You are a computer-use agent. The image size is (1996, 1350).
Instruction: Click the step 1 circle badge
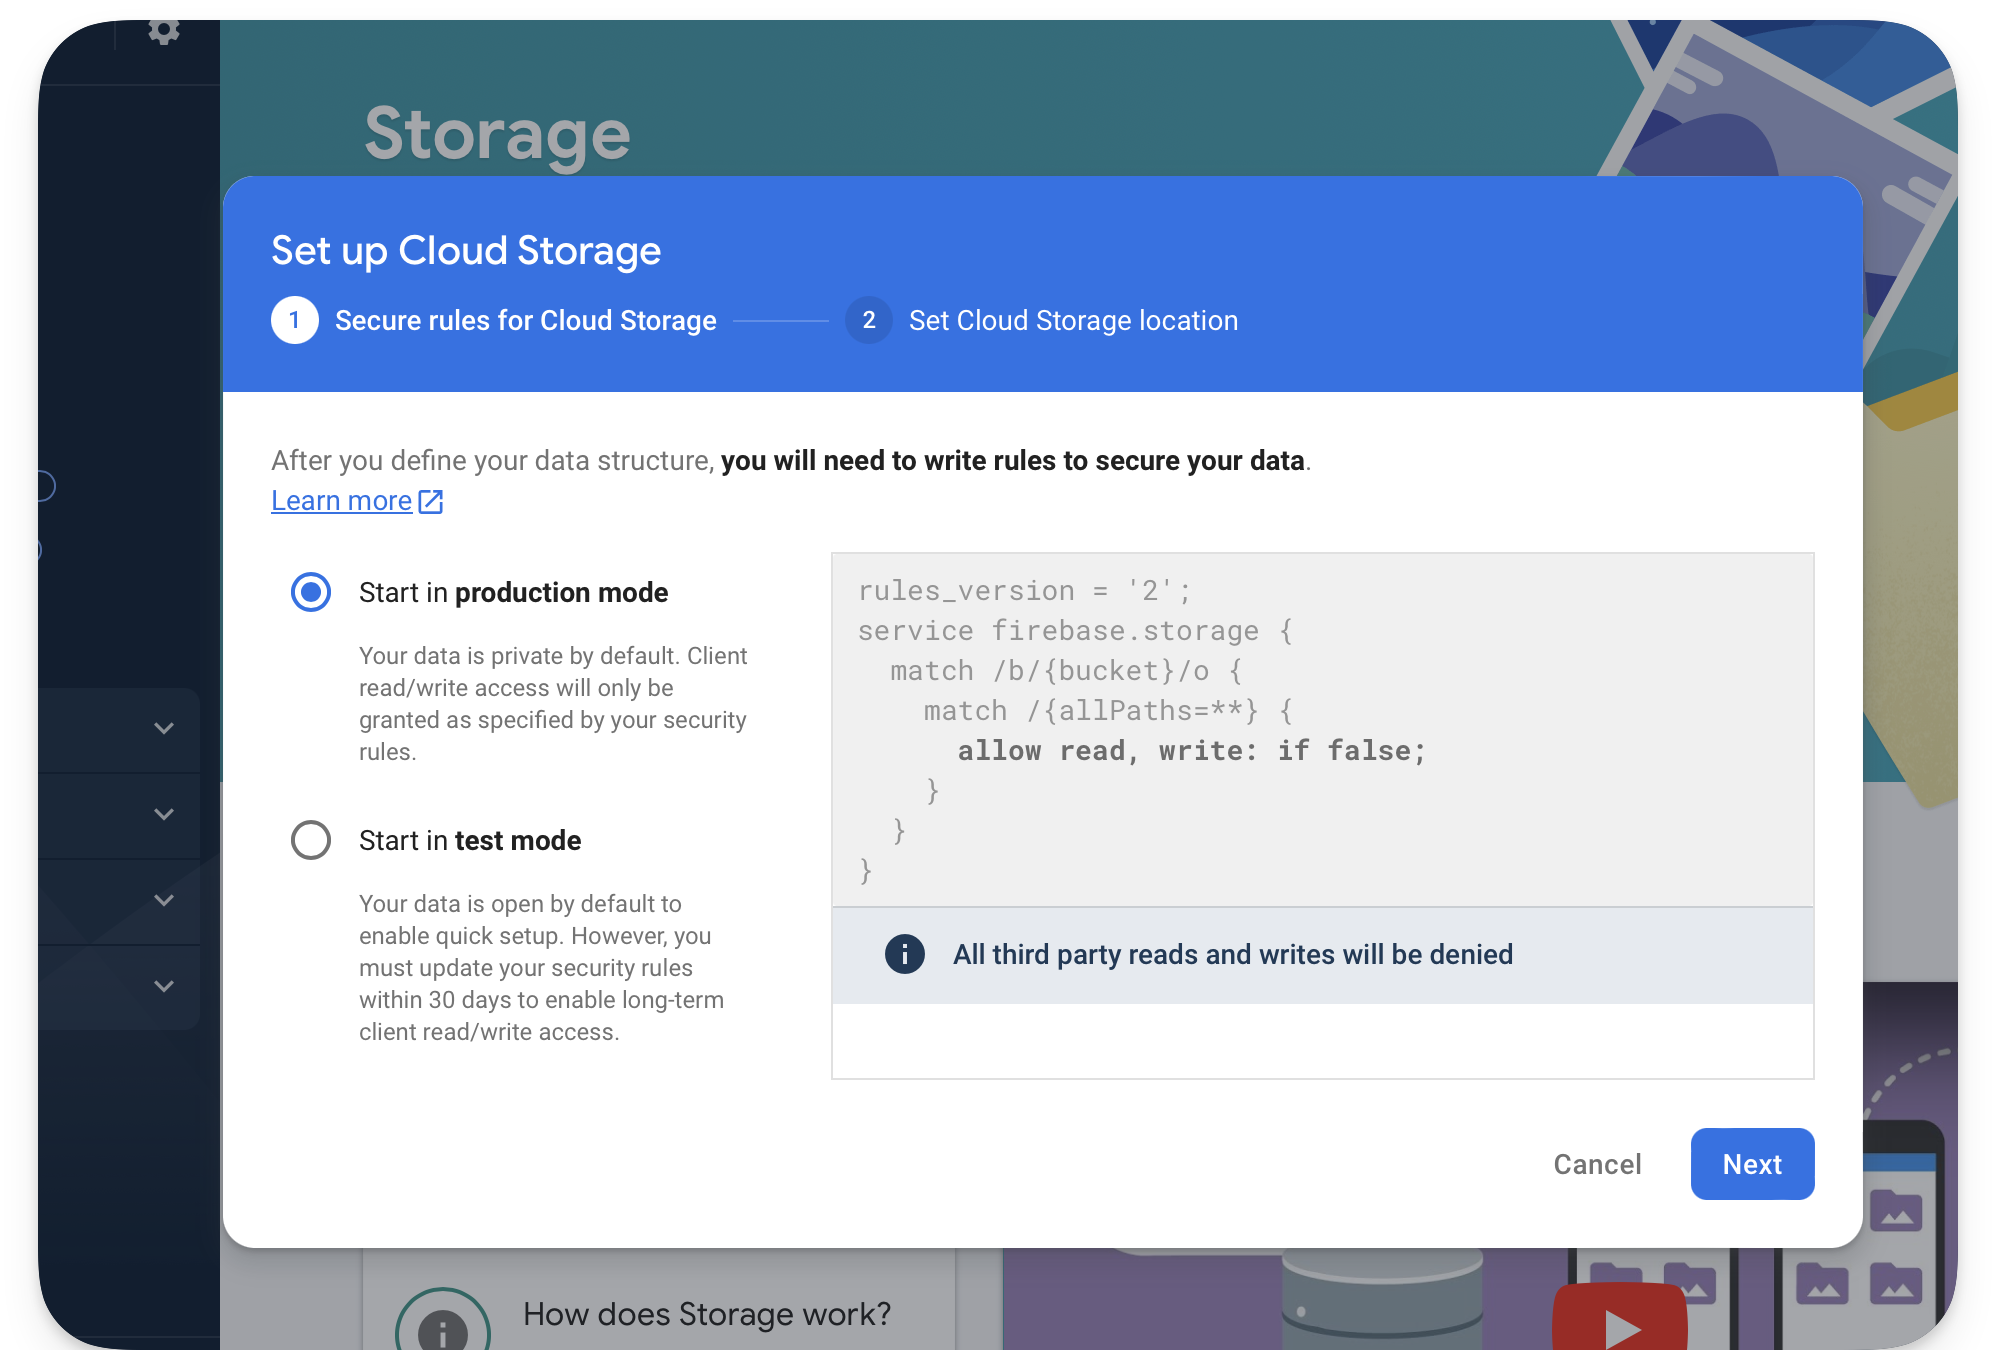294,320
